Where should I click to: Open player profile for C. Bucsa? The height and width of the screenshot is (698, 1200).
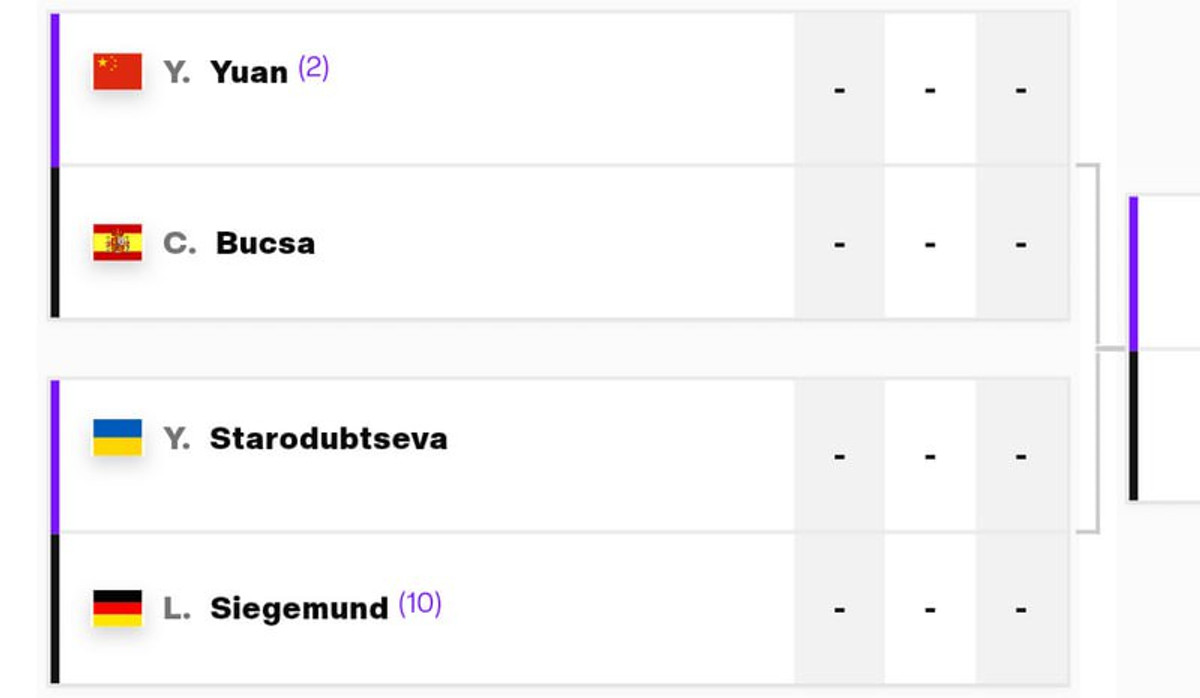(x=240, y=243)
